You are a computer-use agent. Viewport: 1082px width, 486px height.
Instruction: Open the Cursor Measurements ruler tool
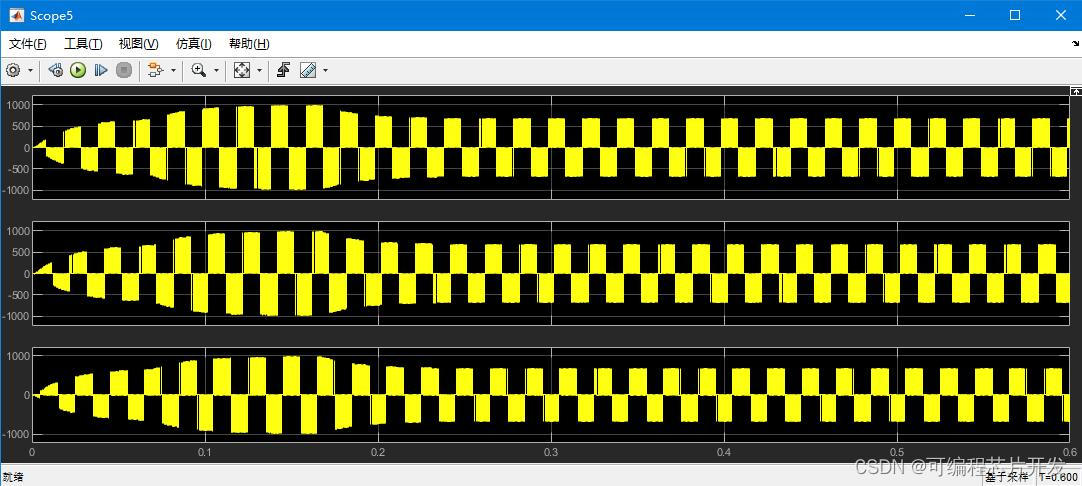(308, 70)
